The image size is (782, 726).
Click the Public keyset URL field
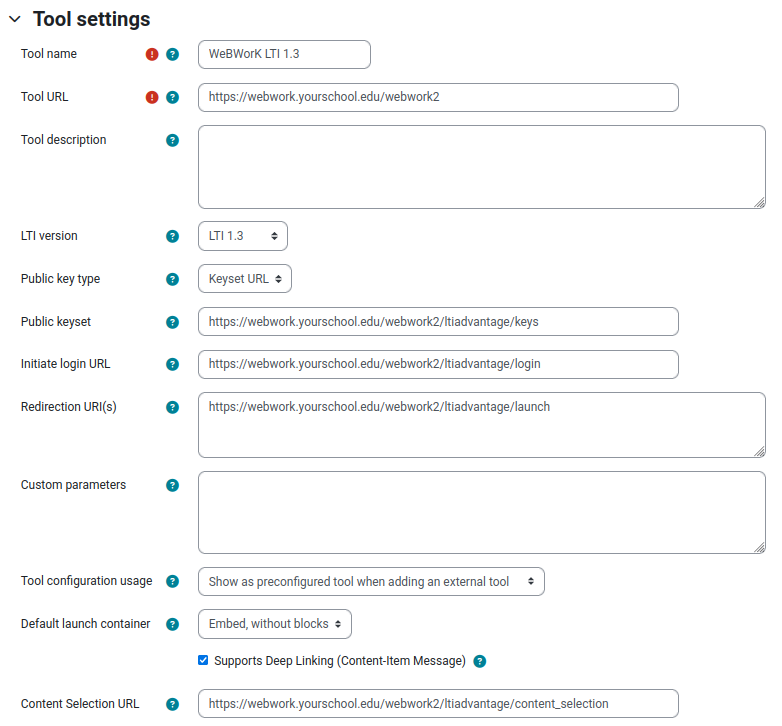[x=438, y=322]
